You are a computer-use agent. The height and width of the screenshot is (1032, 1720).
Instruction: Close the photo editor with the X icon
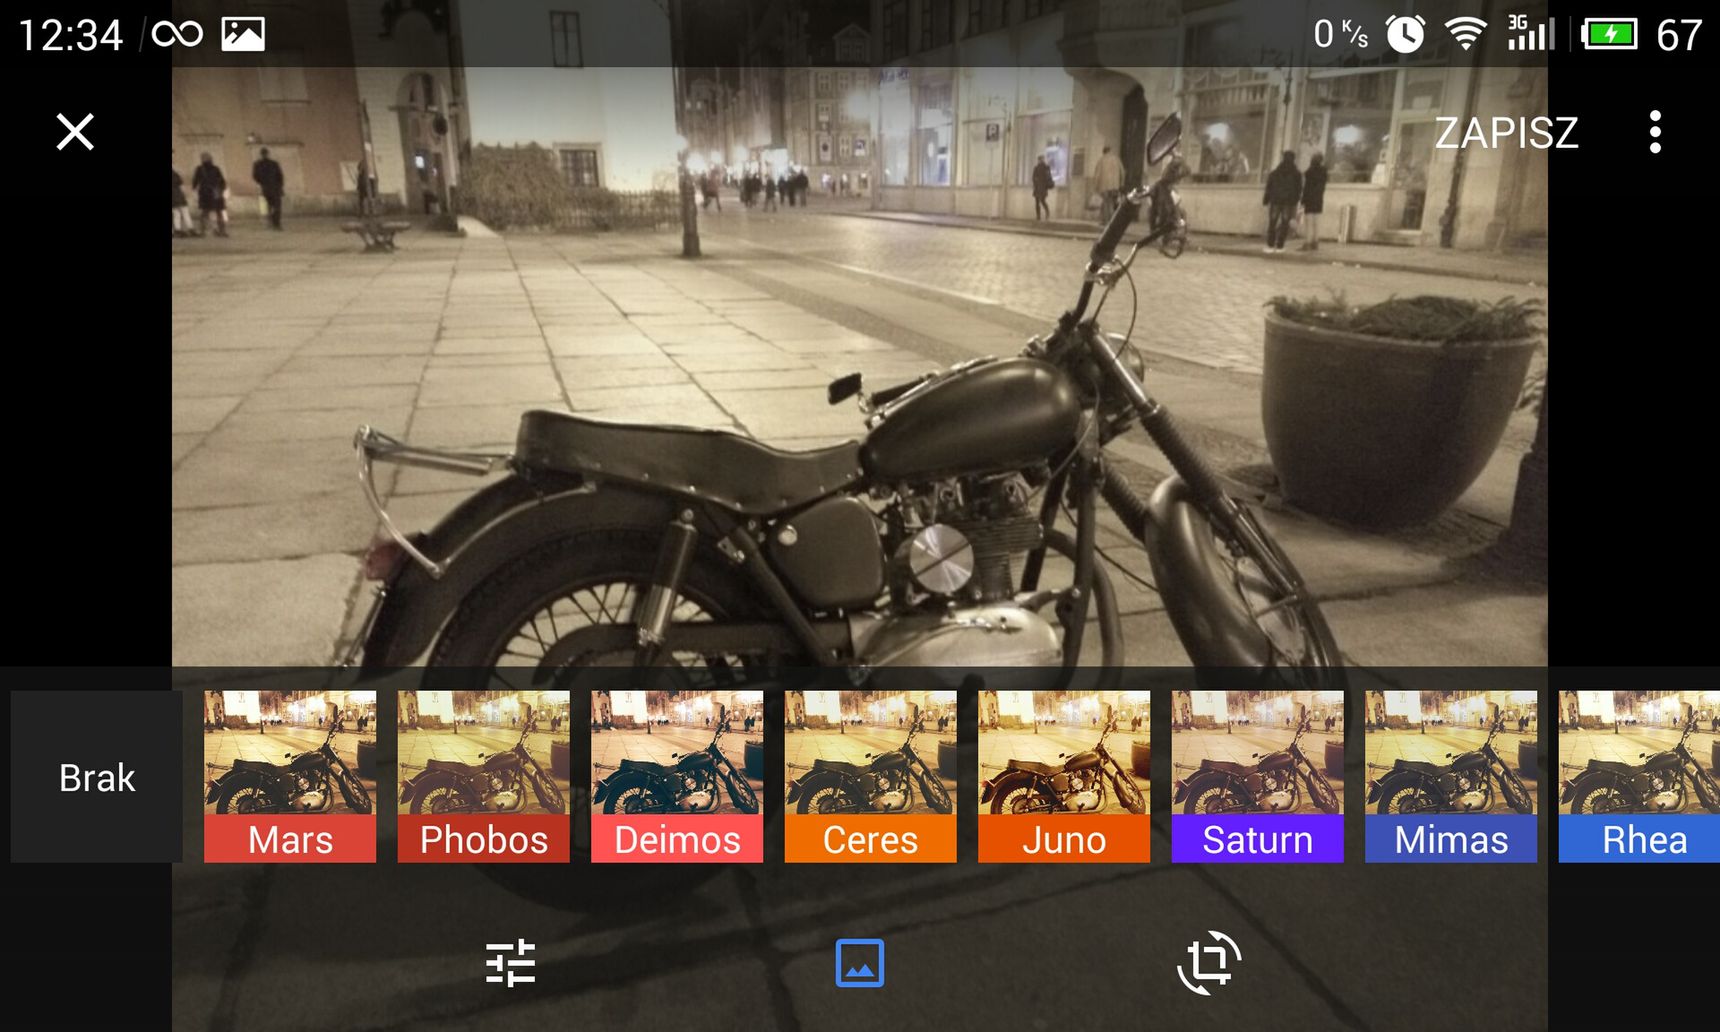(75, 132)
